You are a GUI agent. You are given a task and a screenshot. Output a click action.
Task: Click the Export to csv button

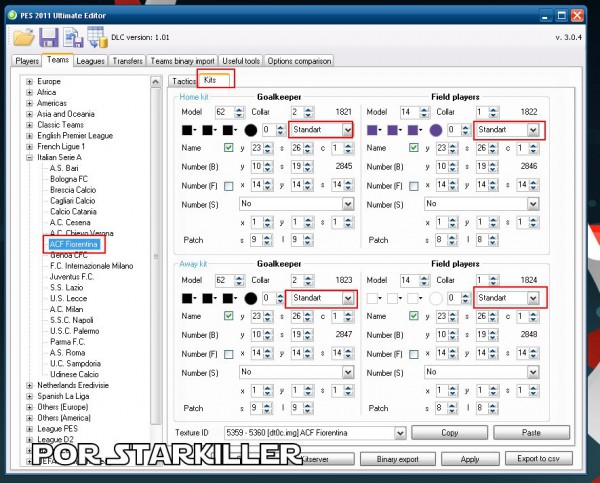pos(538,458)
